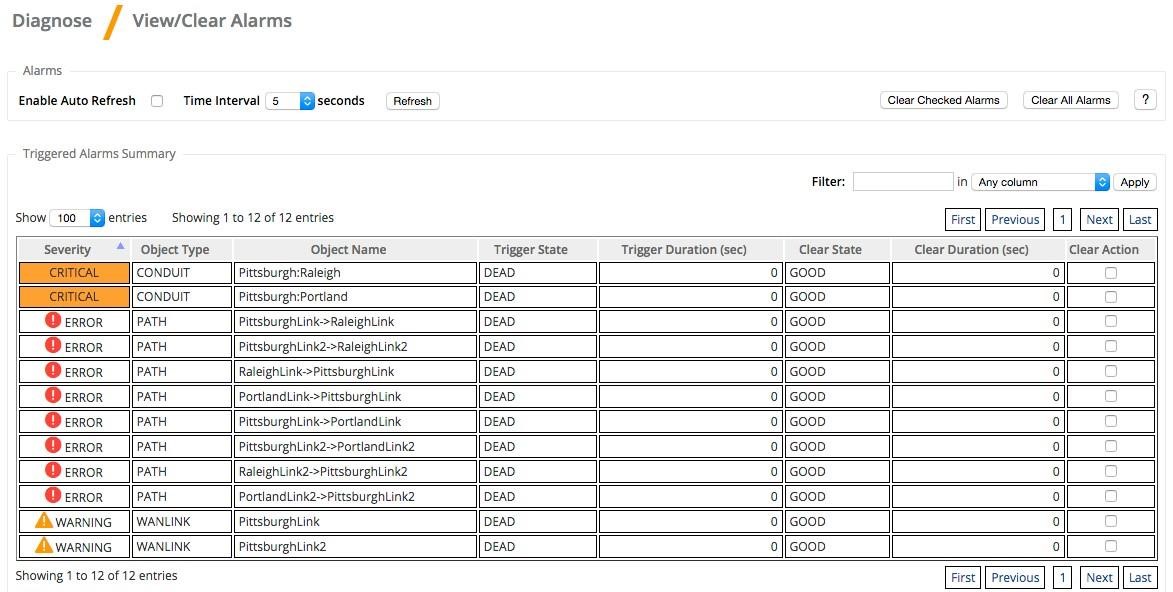The image size is (1173, 592).
Task: Click Severity column sort arrow
Action: point(120,245)
